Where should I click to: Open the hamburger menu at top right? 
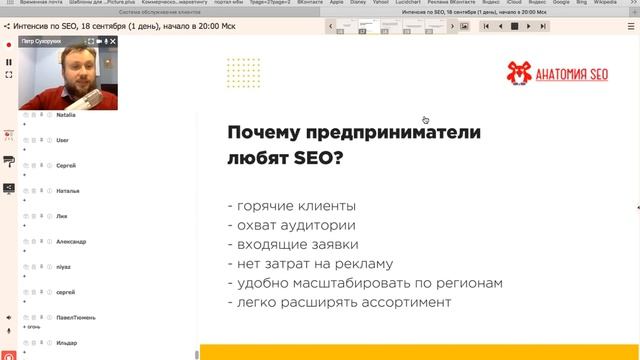631,27
